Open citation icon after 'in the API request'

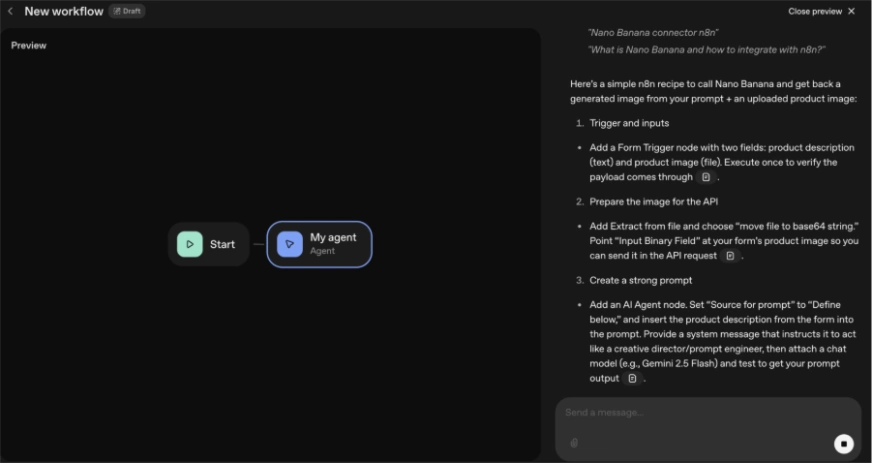pos(730,256)
